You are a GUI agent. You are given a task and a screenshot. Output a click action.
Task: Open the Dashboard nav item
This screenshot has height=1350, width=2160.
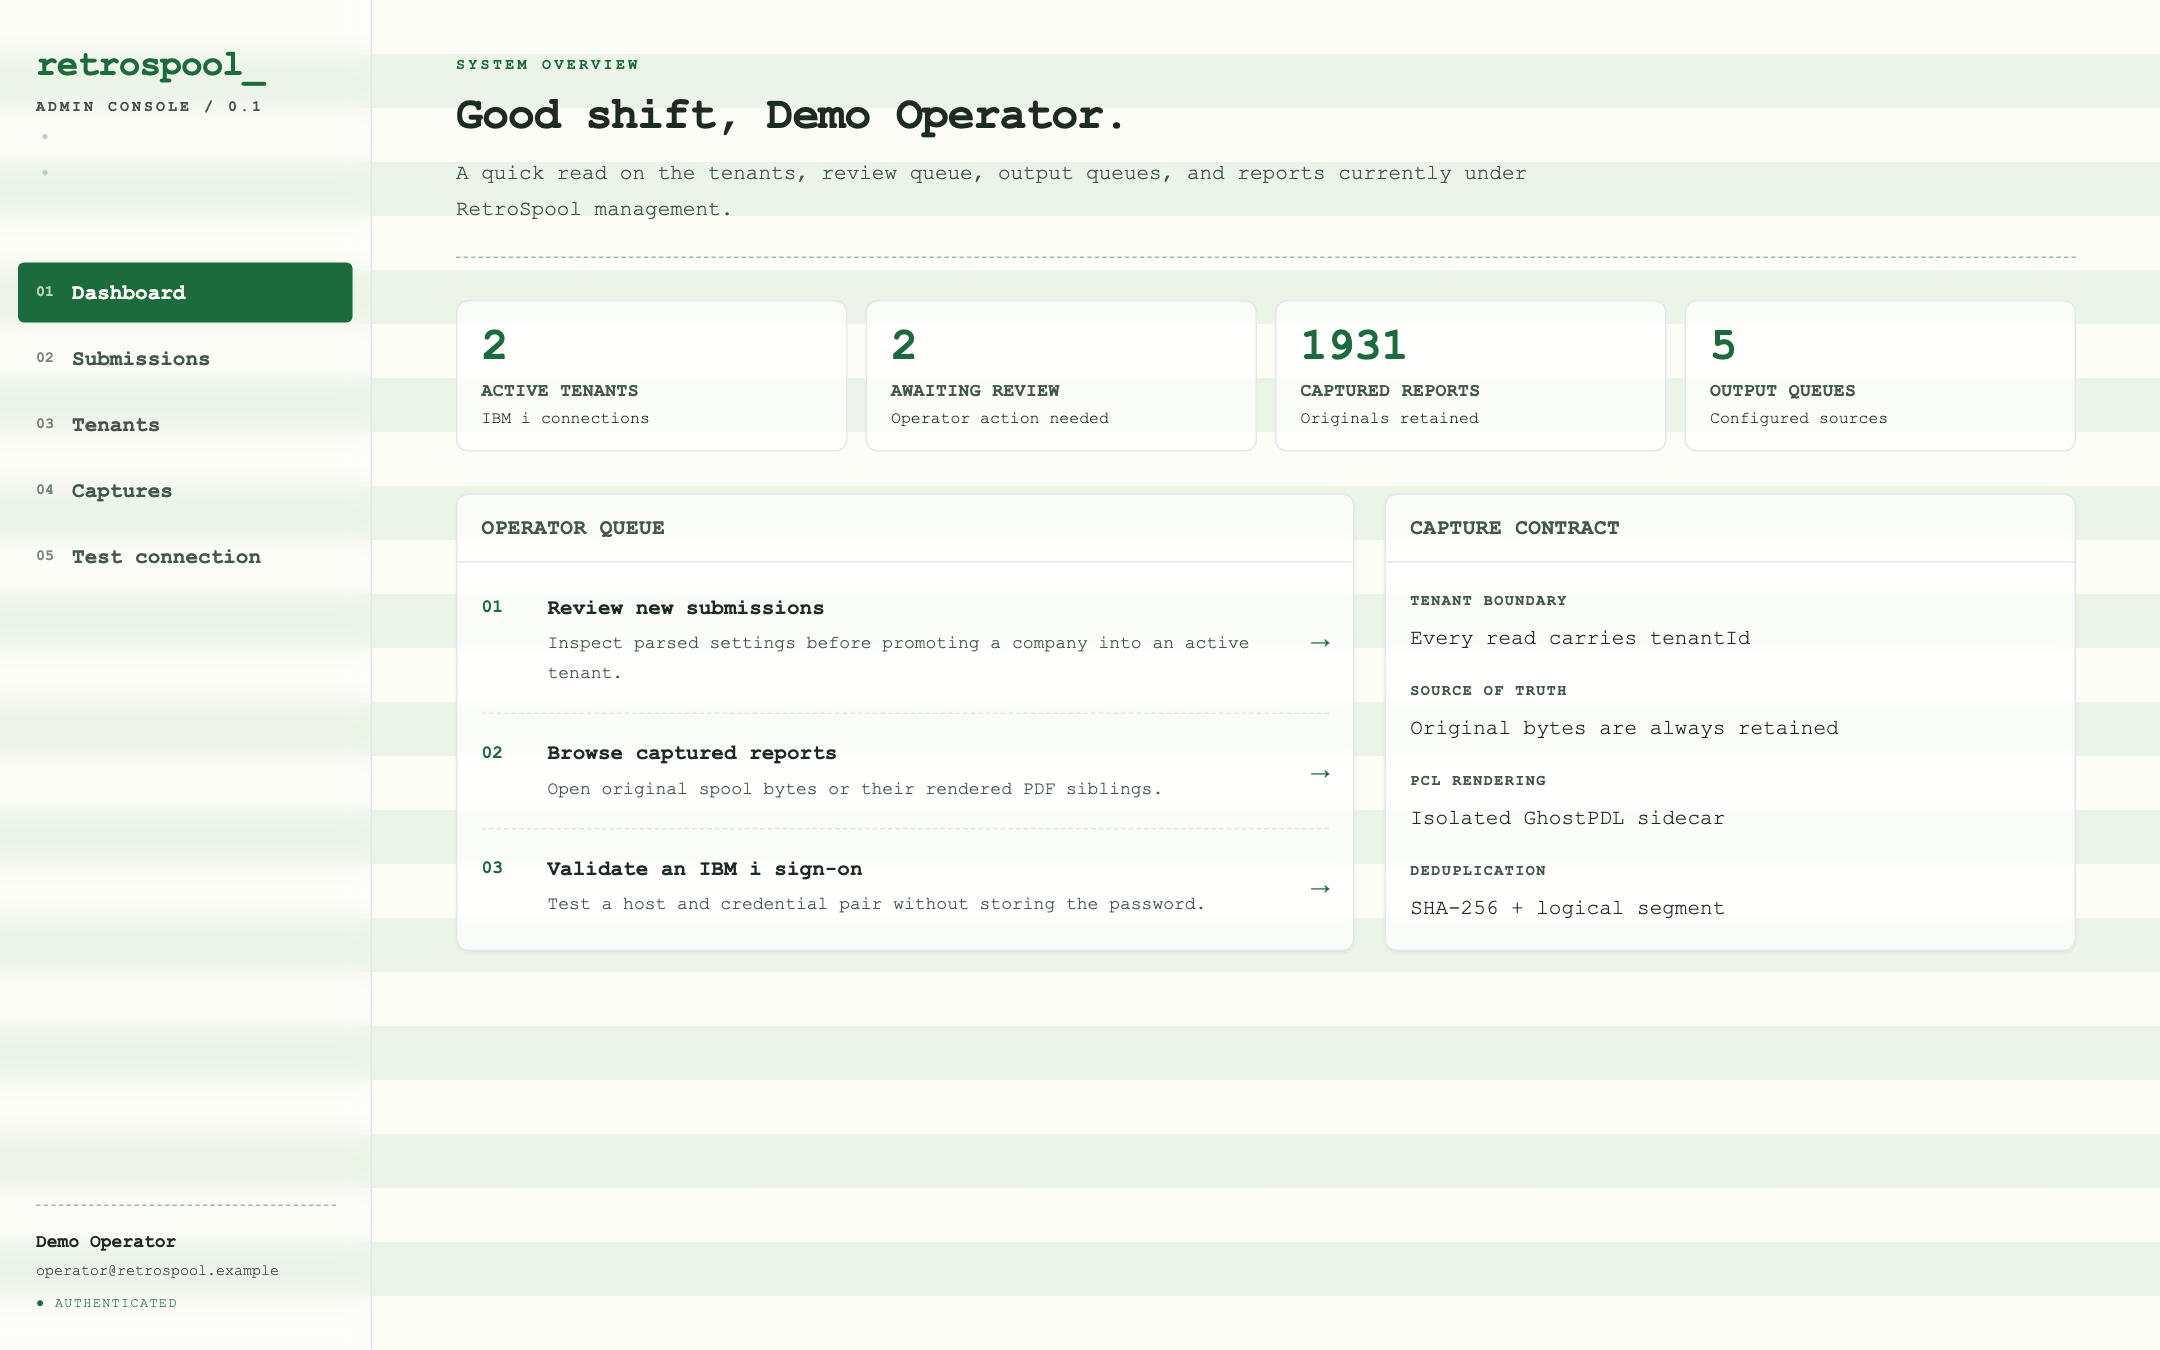[x=185, y=292]
